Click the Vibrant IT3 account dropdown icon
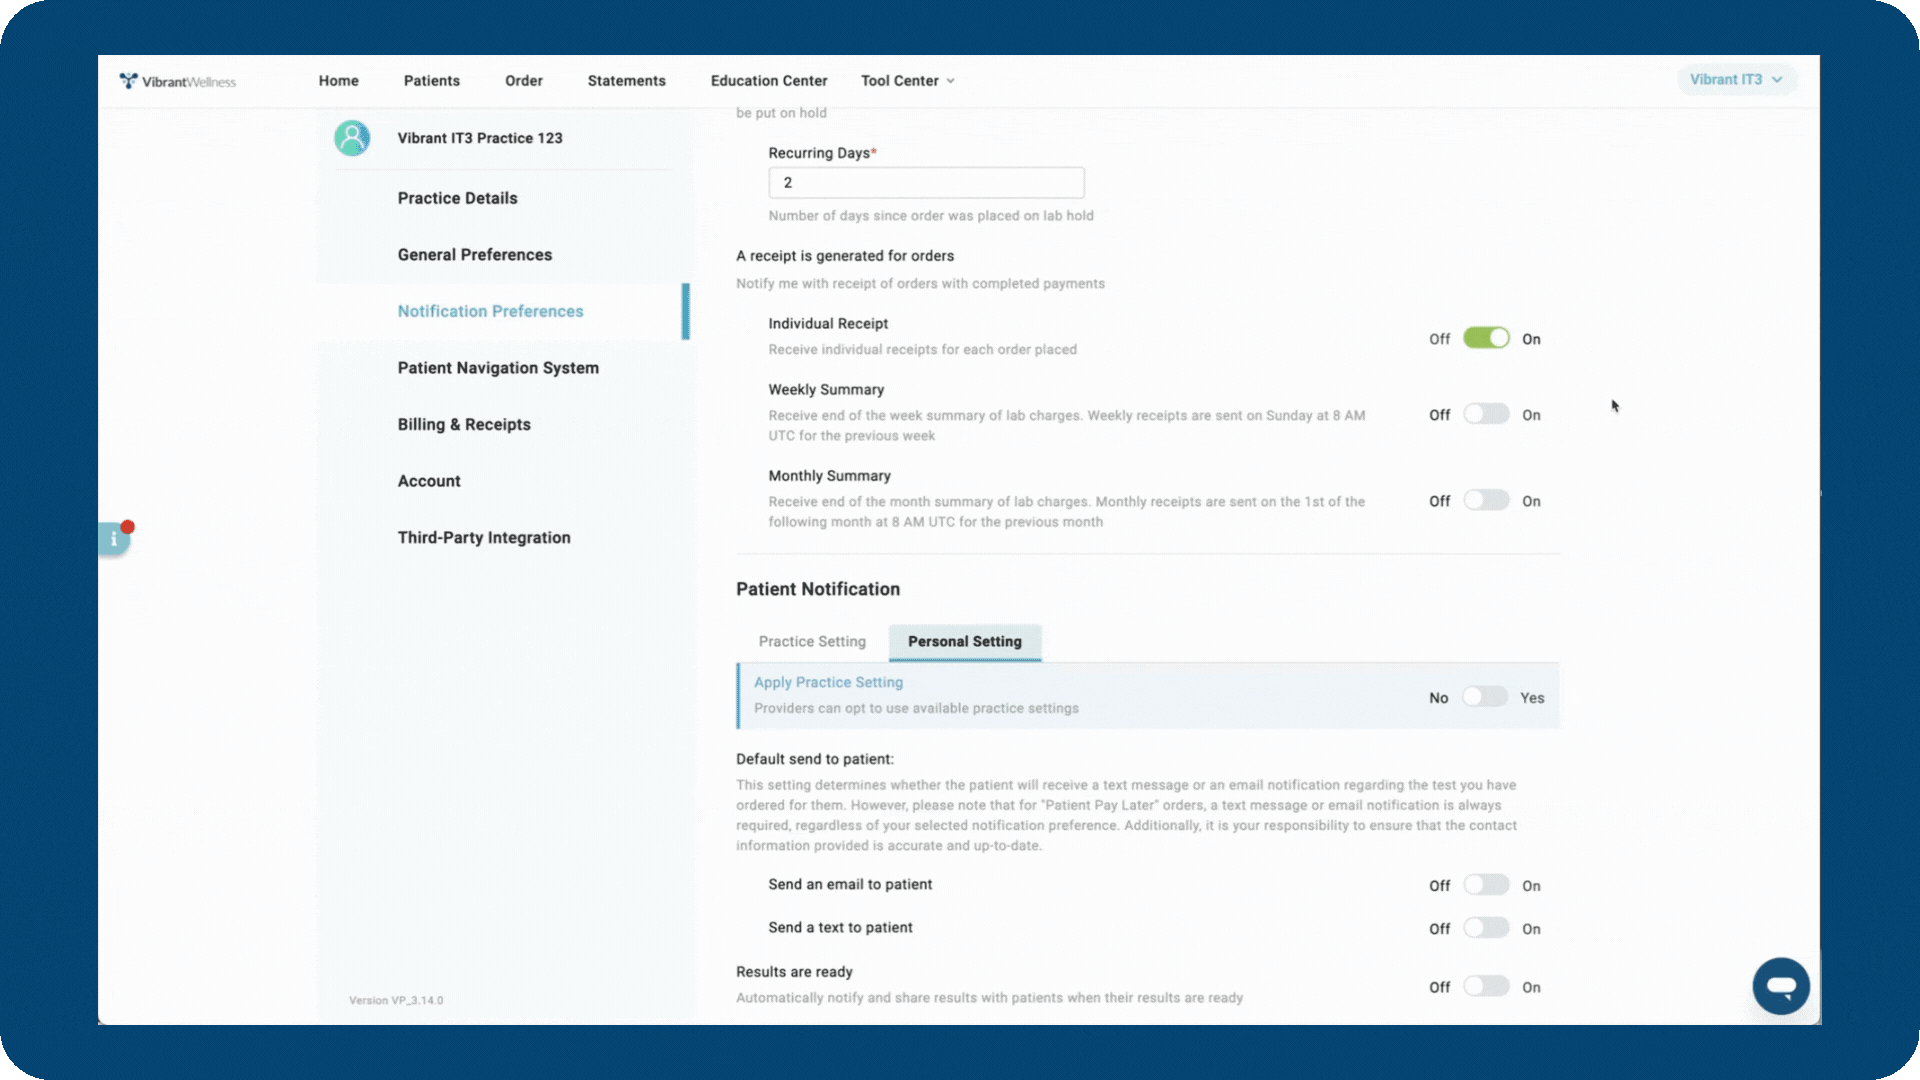Screen dimensions: 1920x1080 [x=1779, y=79]
